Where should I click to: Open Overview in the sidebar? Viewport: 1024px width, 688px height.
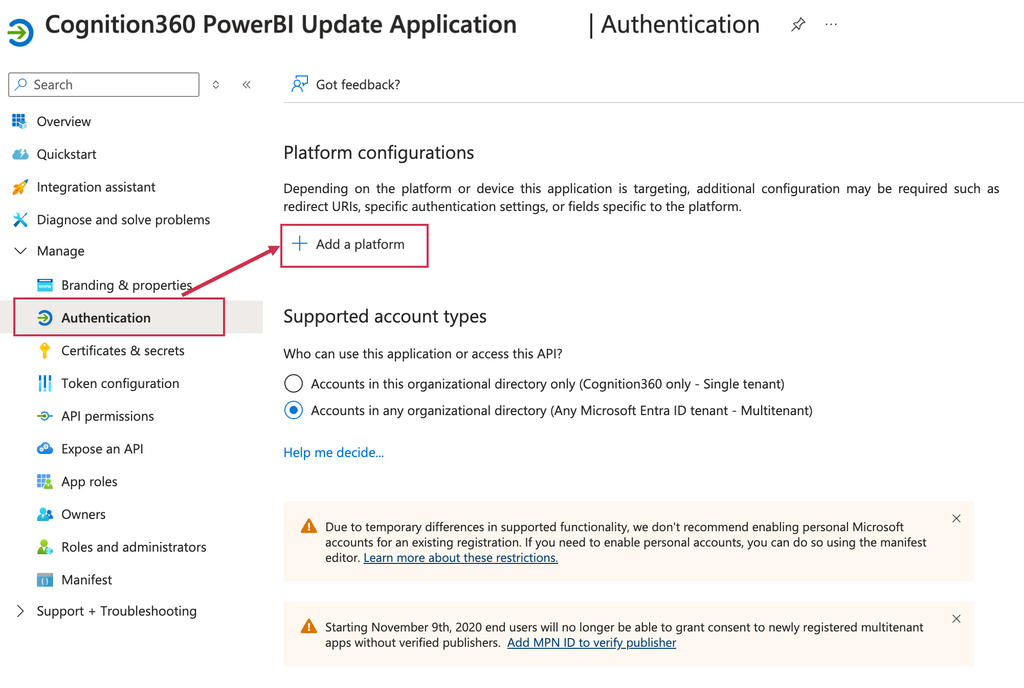coord(63,121)
